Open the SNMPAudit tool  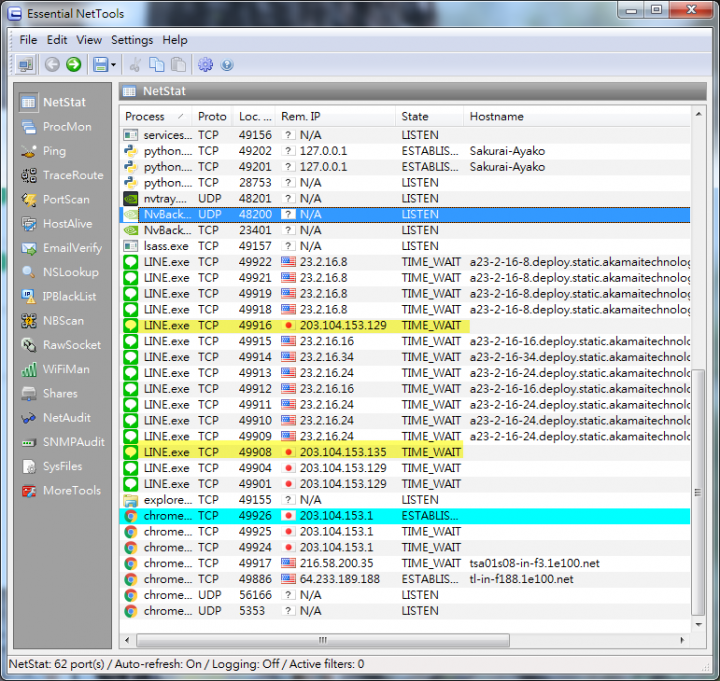[x=62, y=442]
